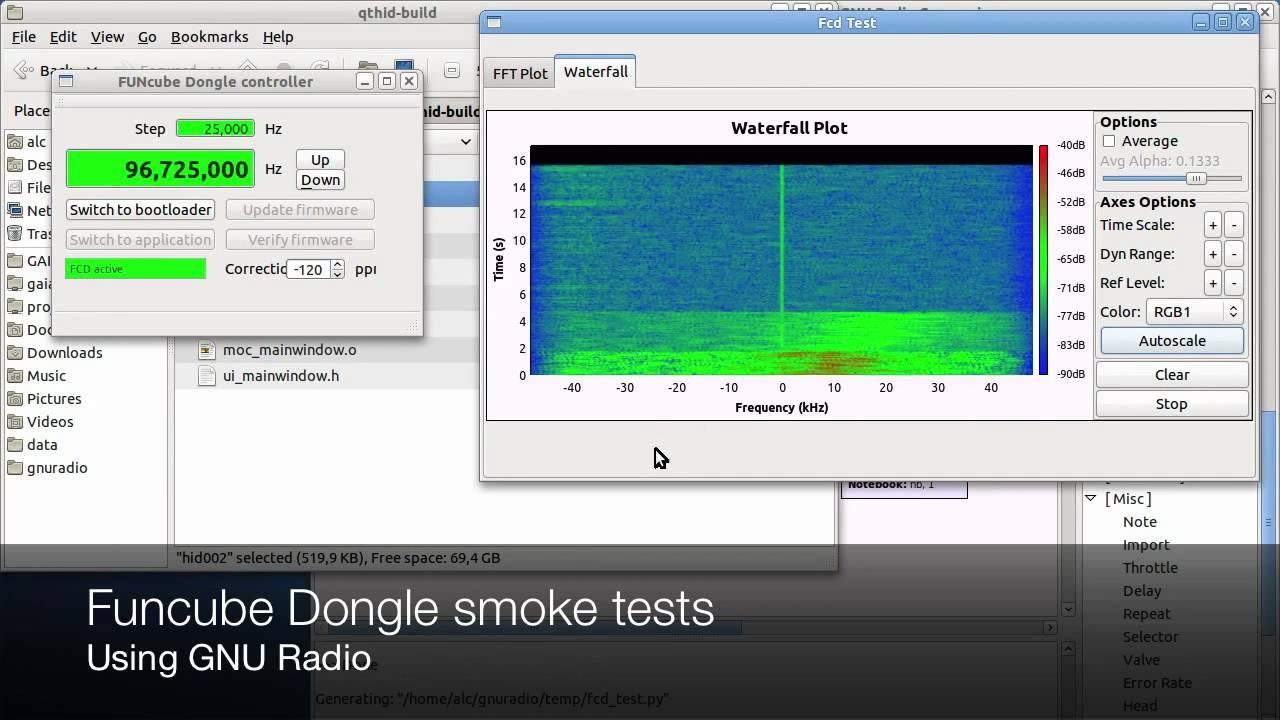
Task: Open data folder in sidebar
Action: click(42, 445)
